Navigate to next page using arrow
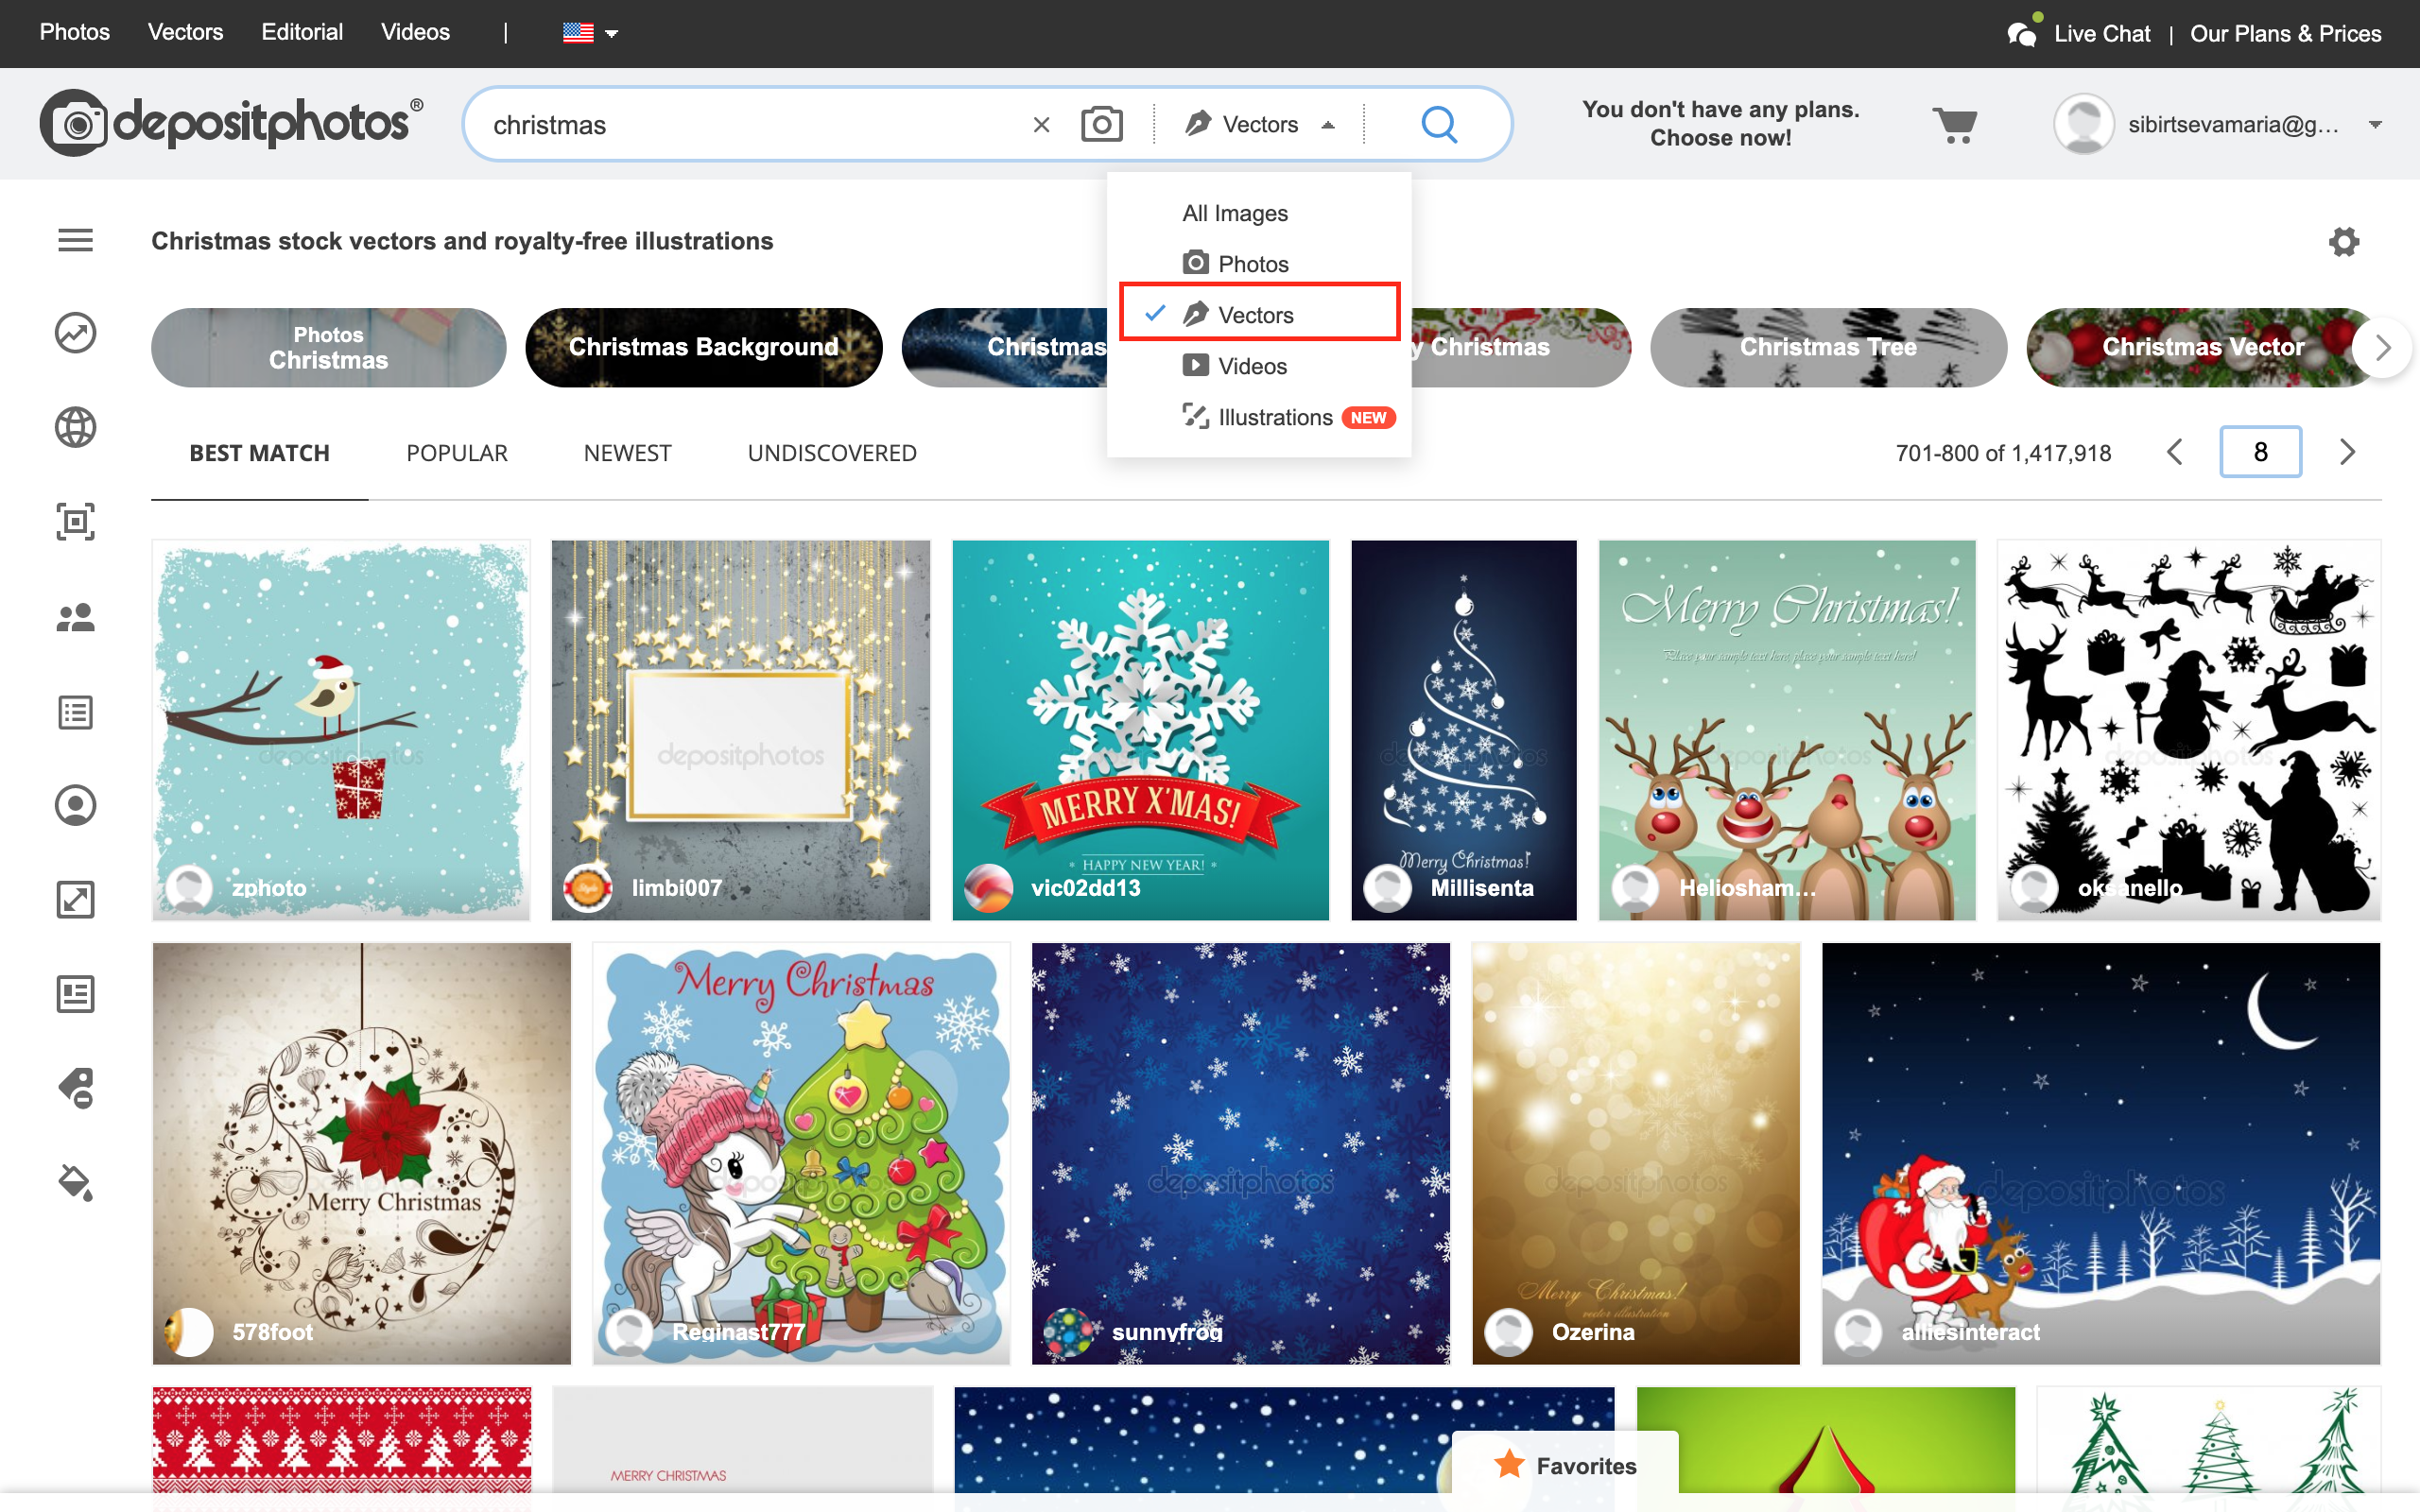2420x1512 pixels. tap(2350, 453)
